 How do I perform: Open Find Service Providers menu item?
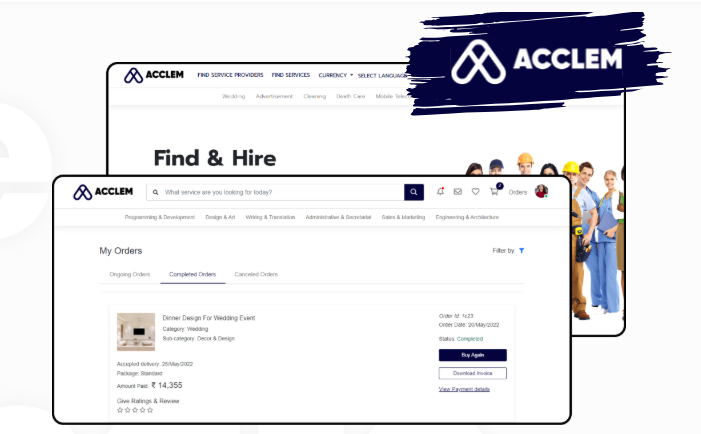click(x=230, y=75)
